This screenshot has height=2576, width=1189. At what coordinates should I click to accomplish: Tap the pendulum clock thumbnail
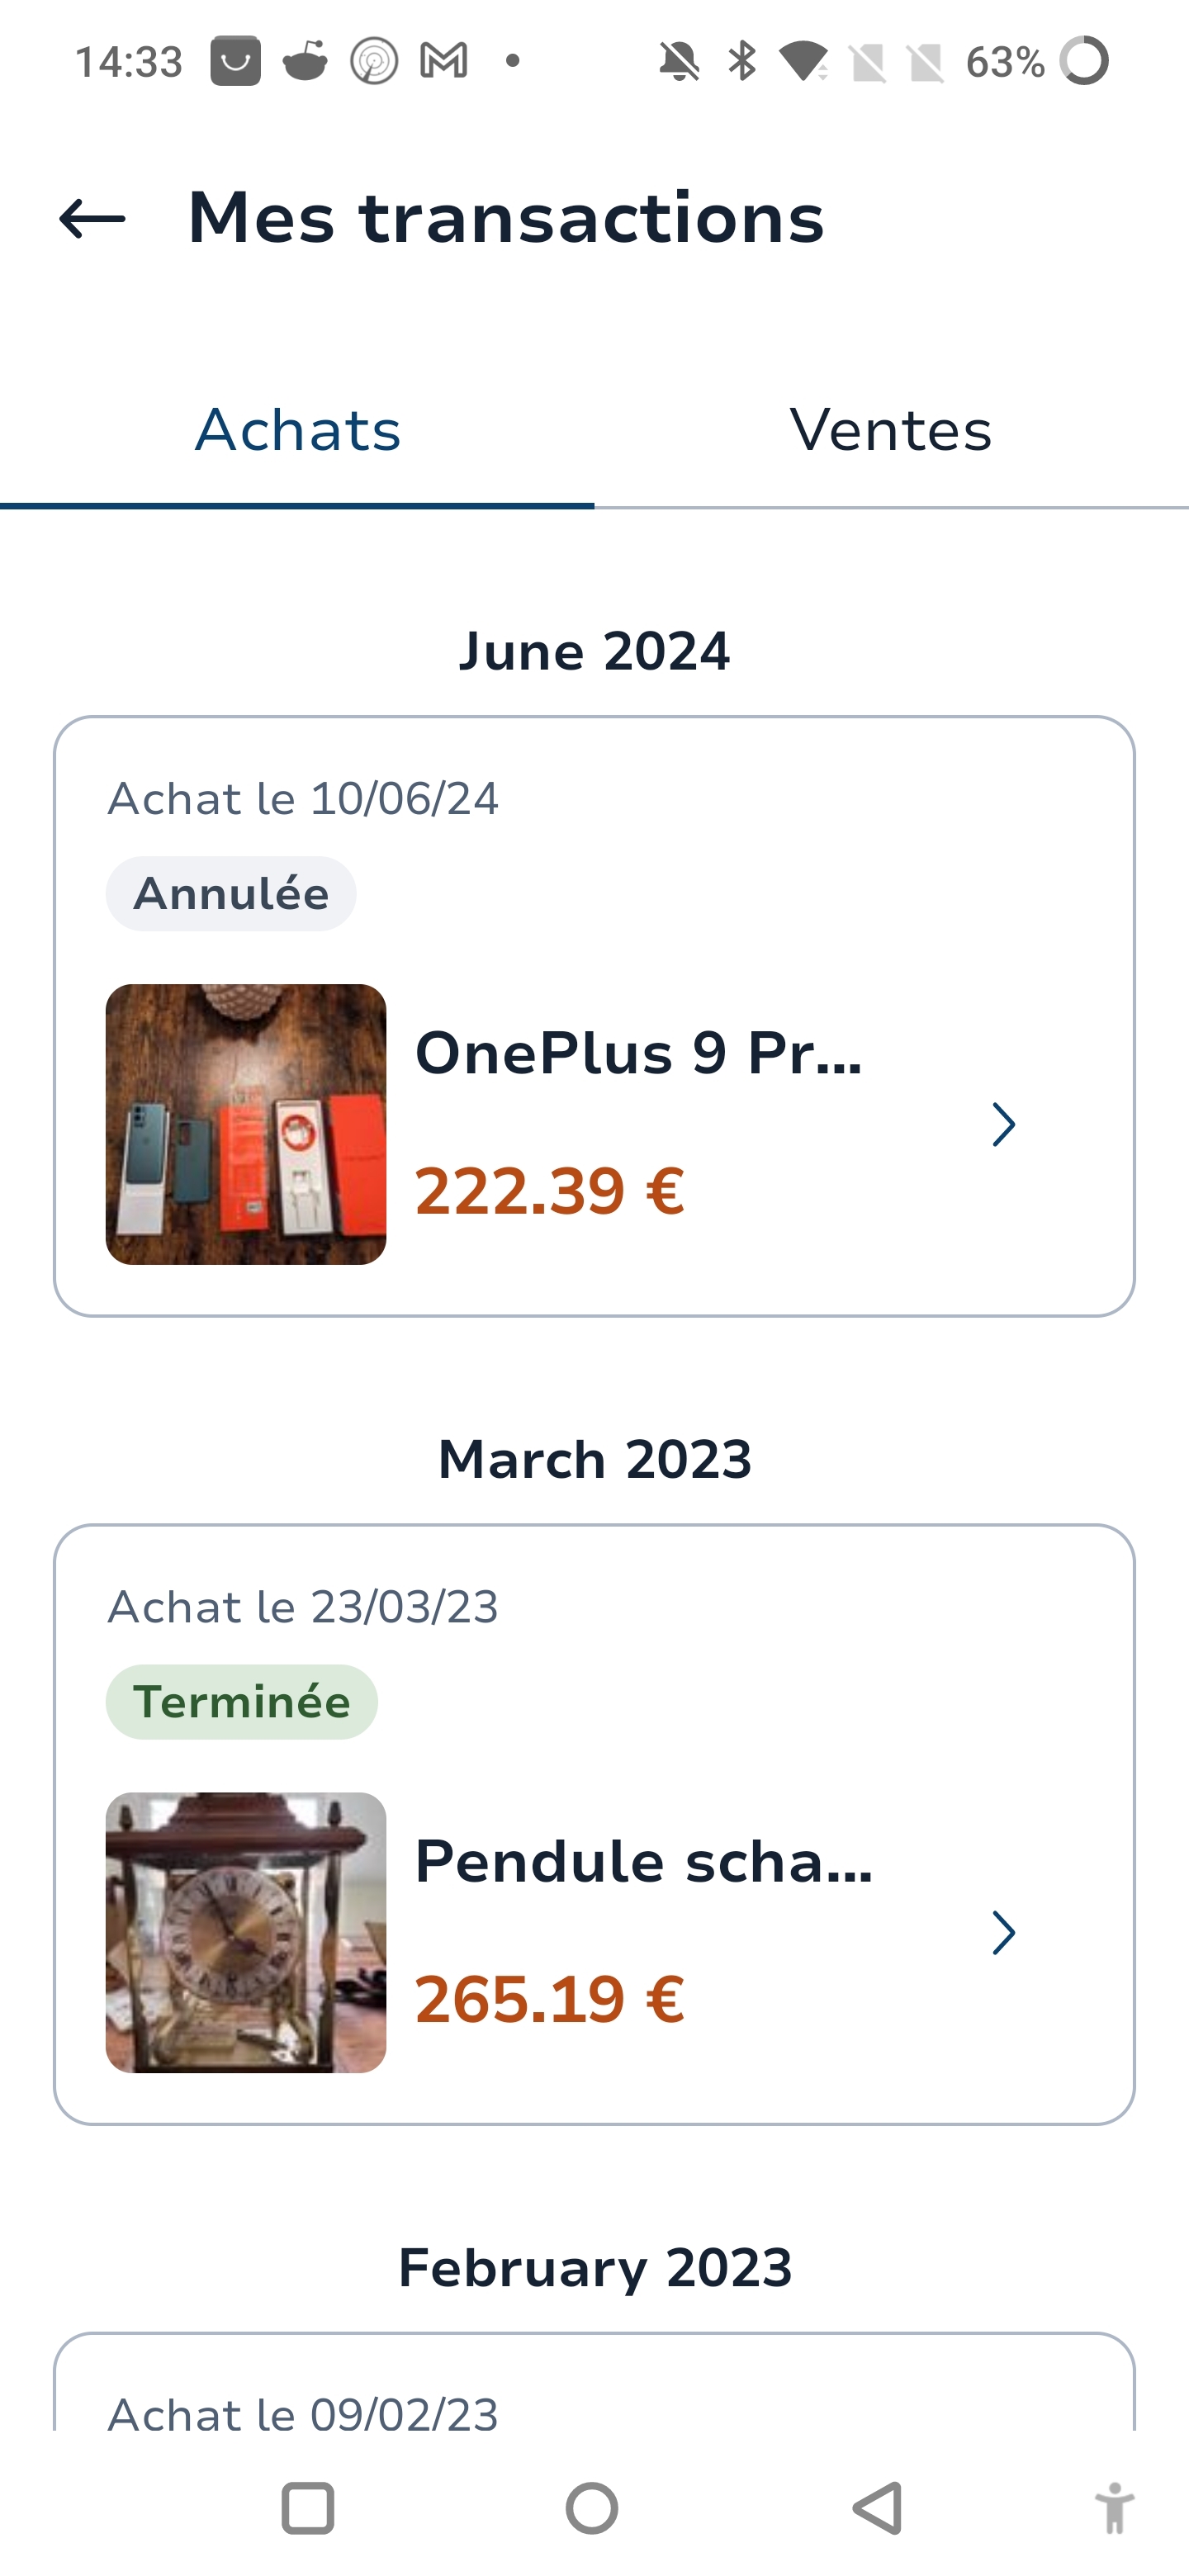tap(246, 1932)
